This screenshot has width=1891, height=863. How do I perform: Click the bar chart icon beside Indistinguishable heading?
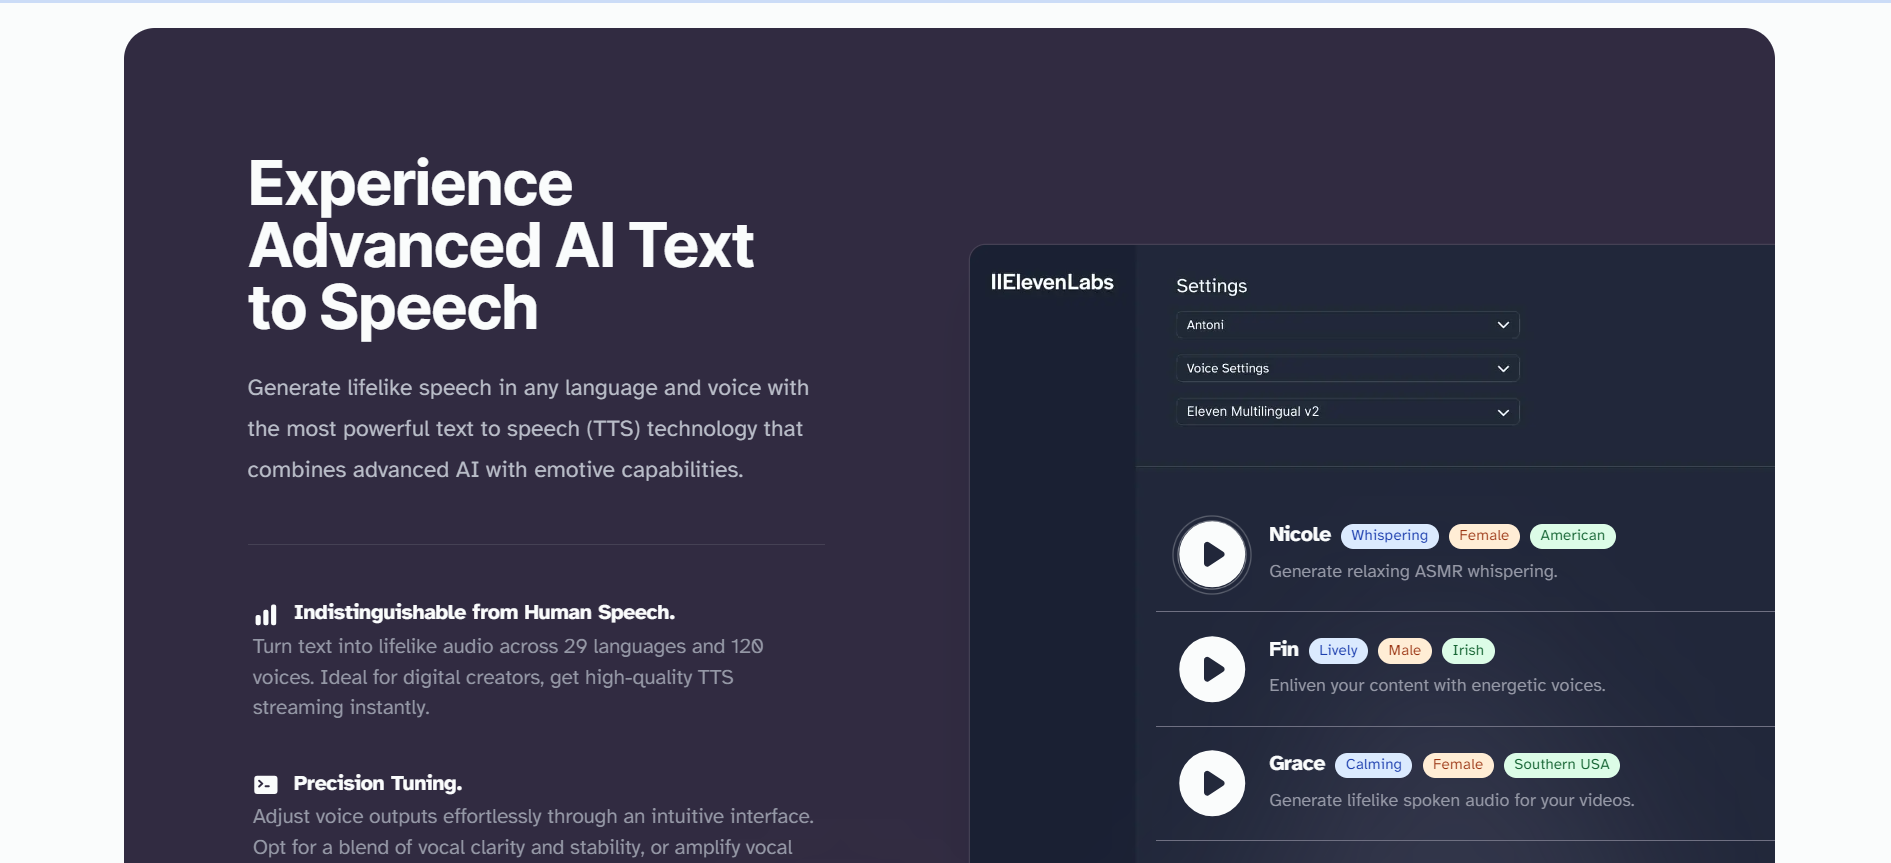pos(266,614)
